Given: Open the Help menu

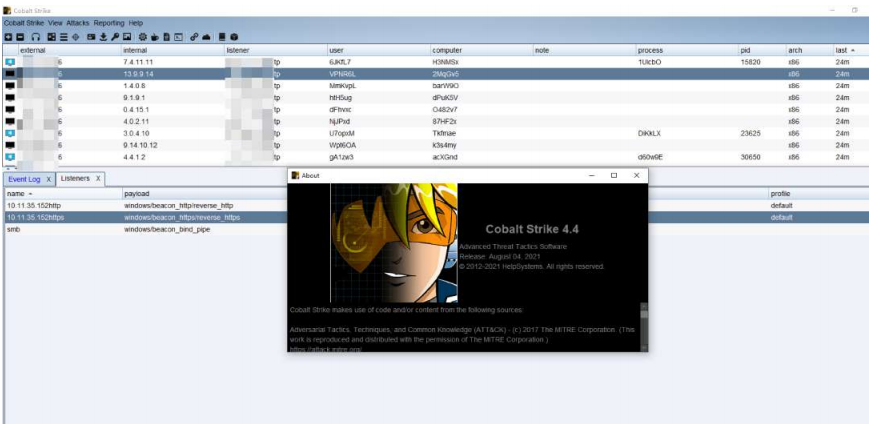Looking at the screenshot, I should 136,23.
